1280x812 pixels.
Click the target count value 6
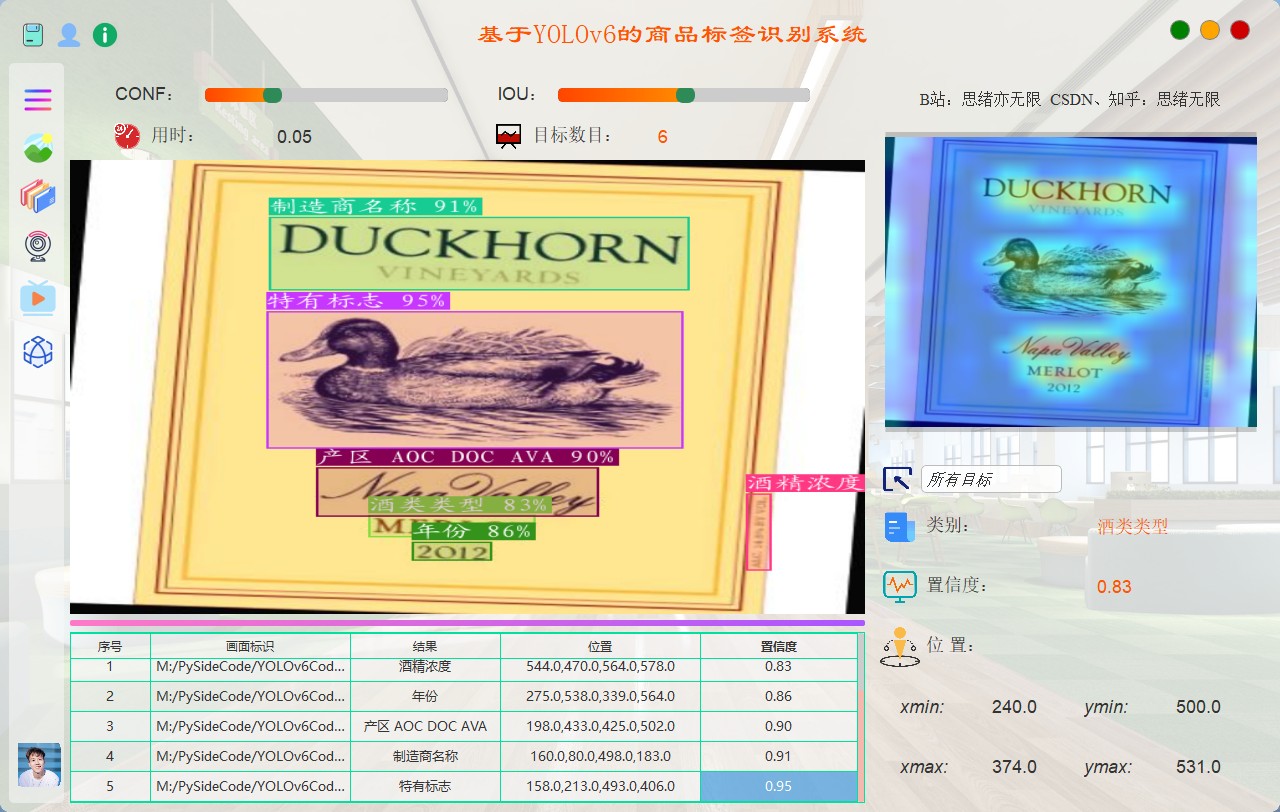(662, 136)
